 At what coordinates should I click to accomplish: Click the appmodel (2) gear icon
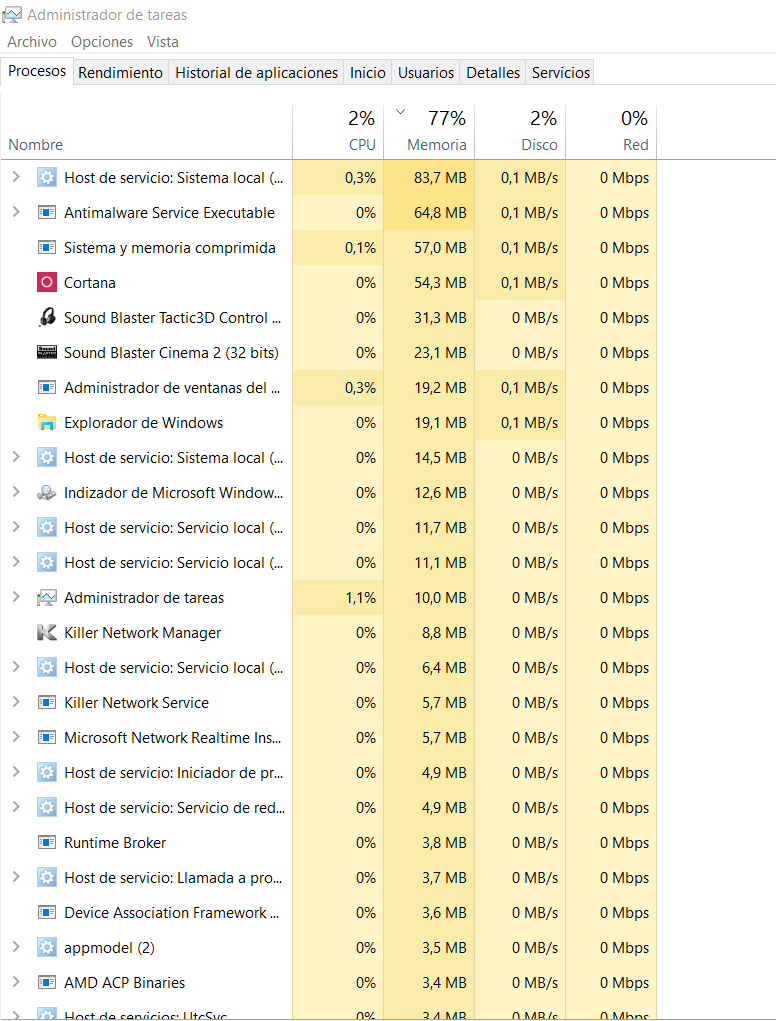click(47, 947)
